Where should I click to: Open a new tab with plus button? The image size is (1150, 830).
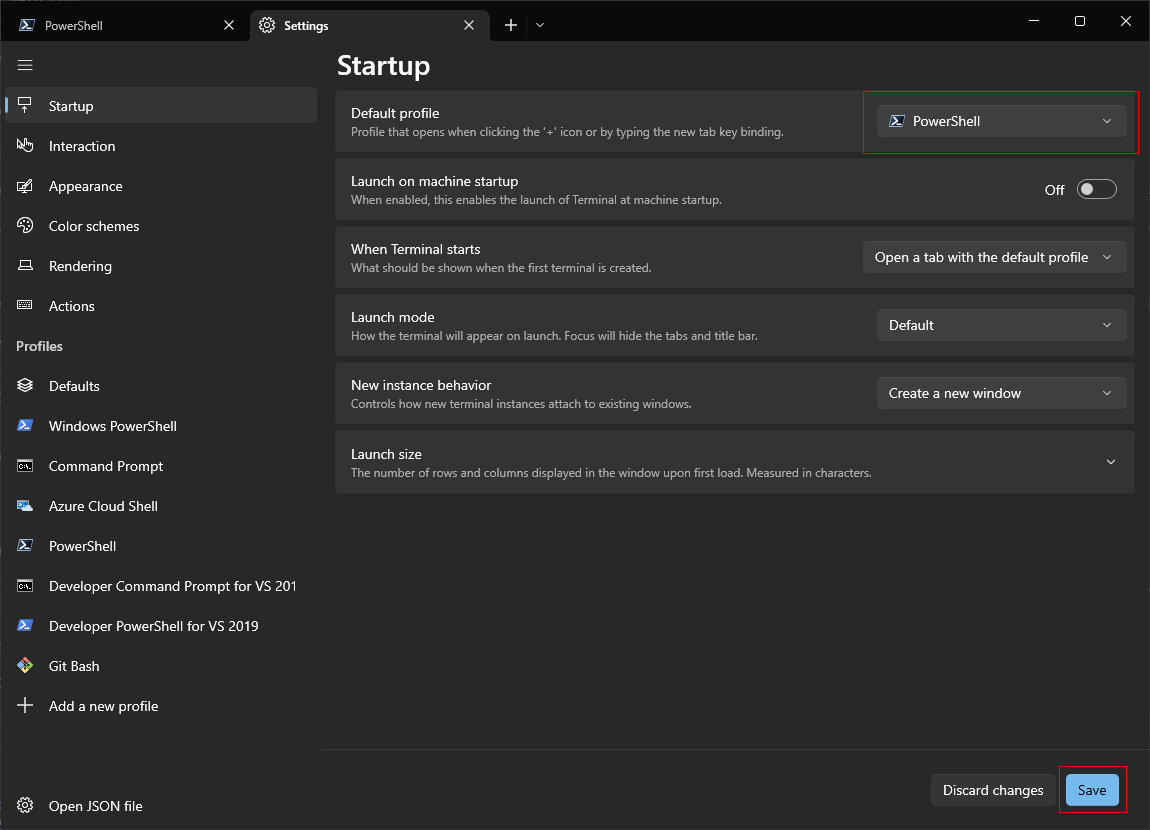pyautogui.click(x=510, y=25)
